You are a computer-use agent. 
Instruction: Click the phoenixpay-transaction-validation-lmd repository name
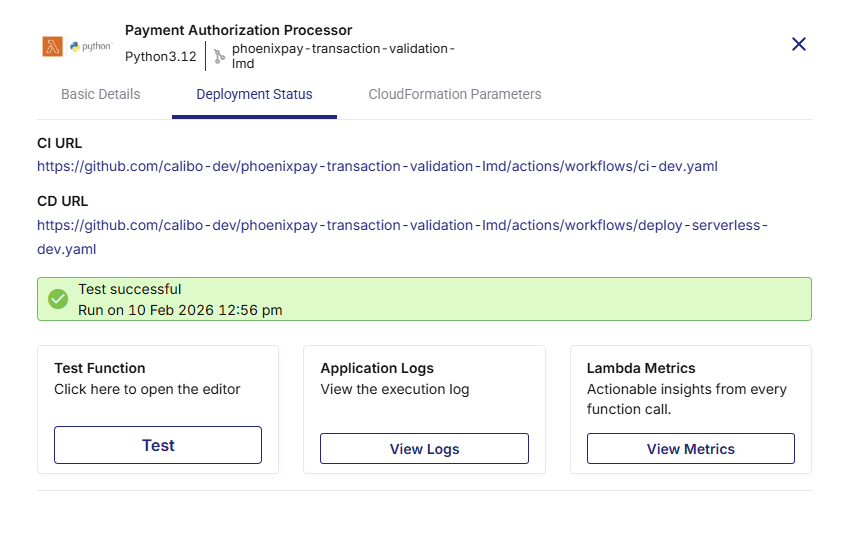pyautogui.click(x=342, y=56)
